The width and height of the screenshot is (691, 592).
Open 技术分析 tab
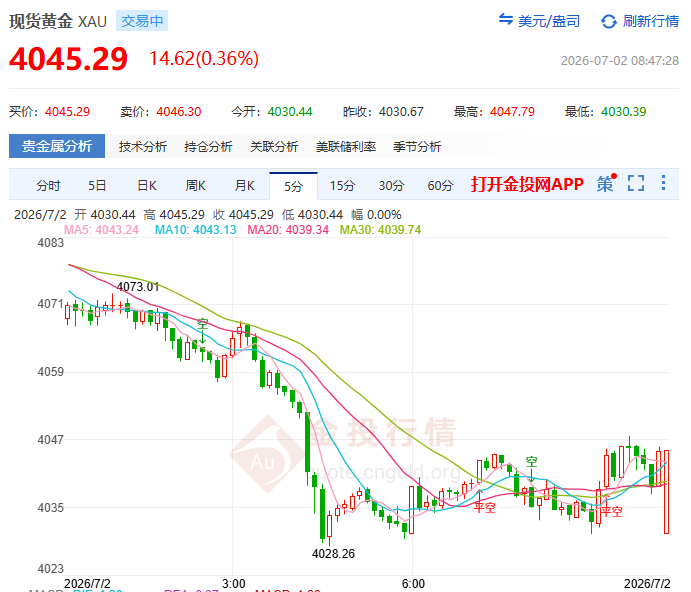point(142,147)
